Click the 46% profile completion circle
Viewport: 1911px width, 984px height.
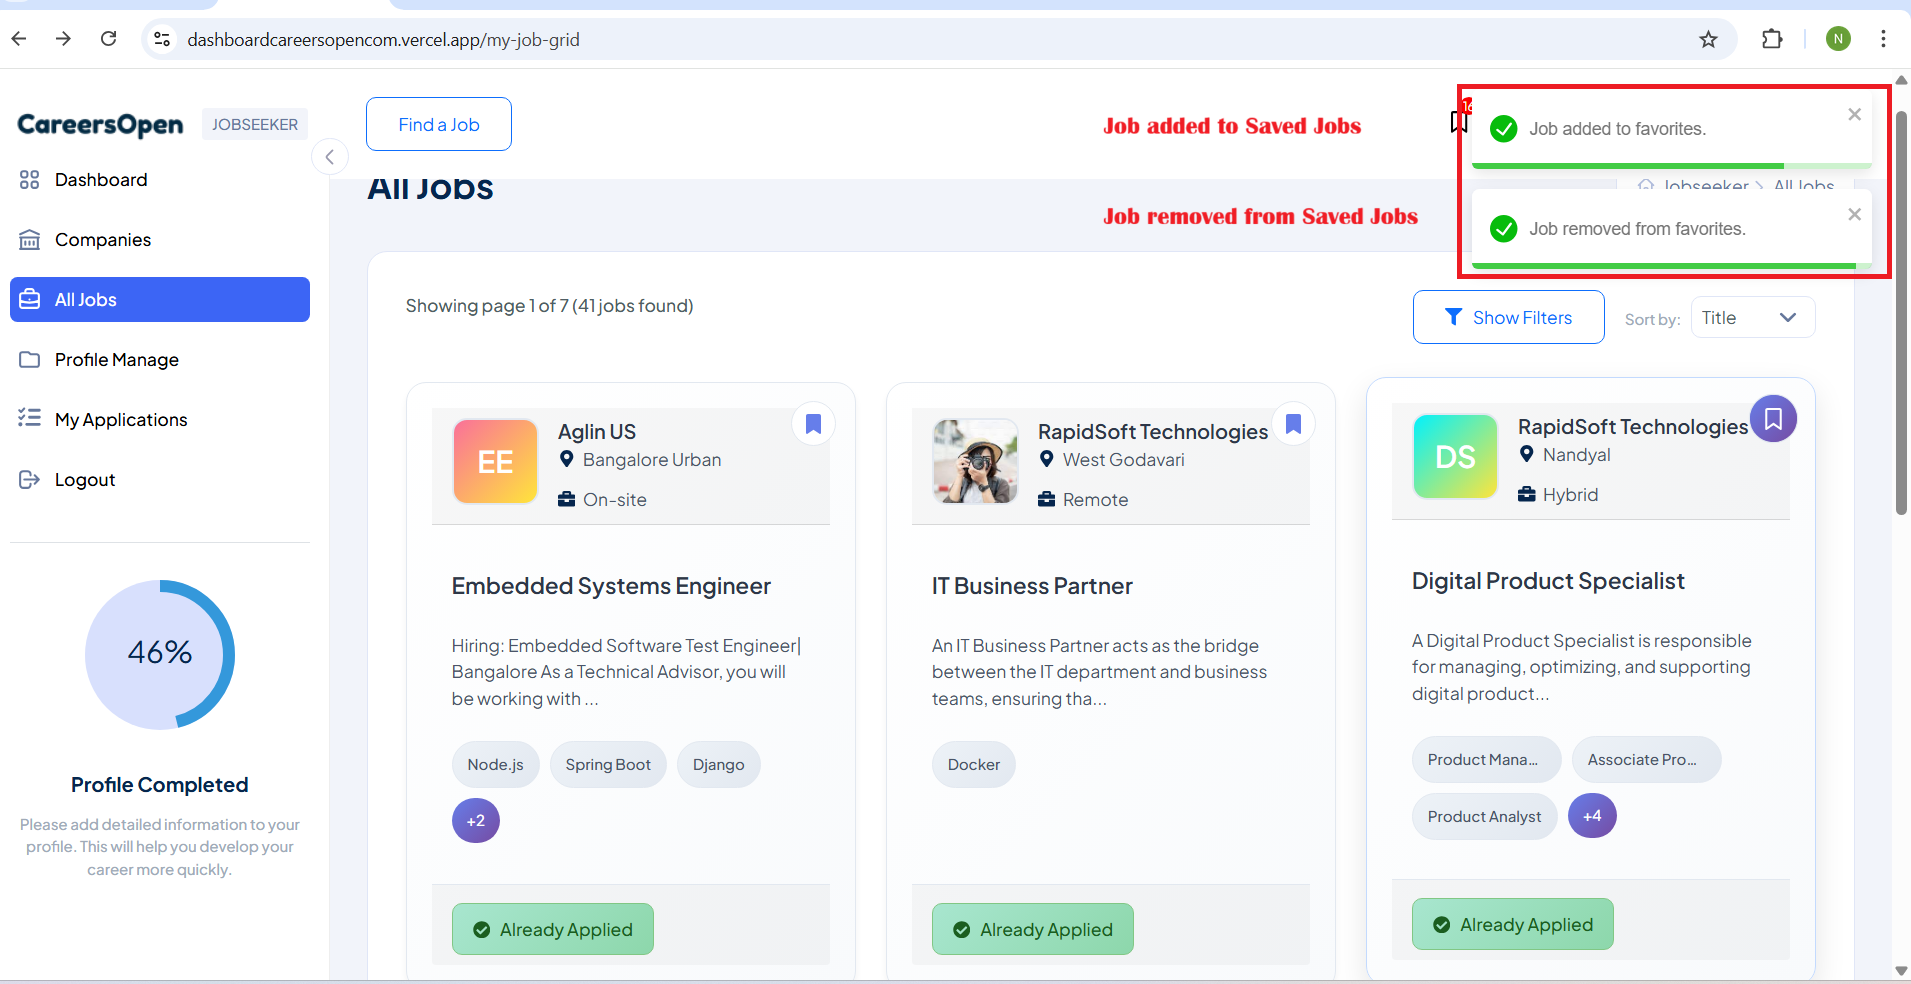click(x=160, y=654)
